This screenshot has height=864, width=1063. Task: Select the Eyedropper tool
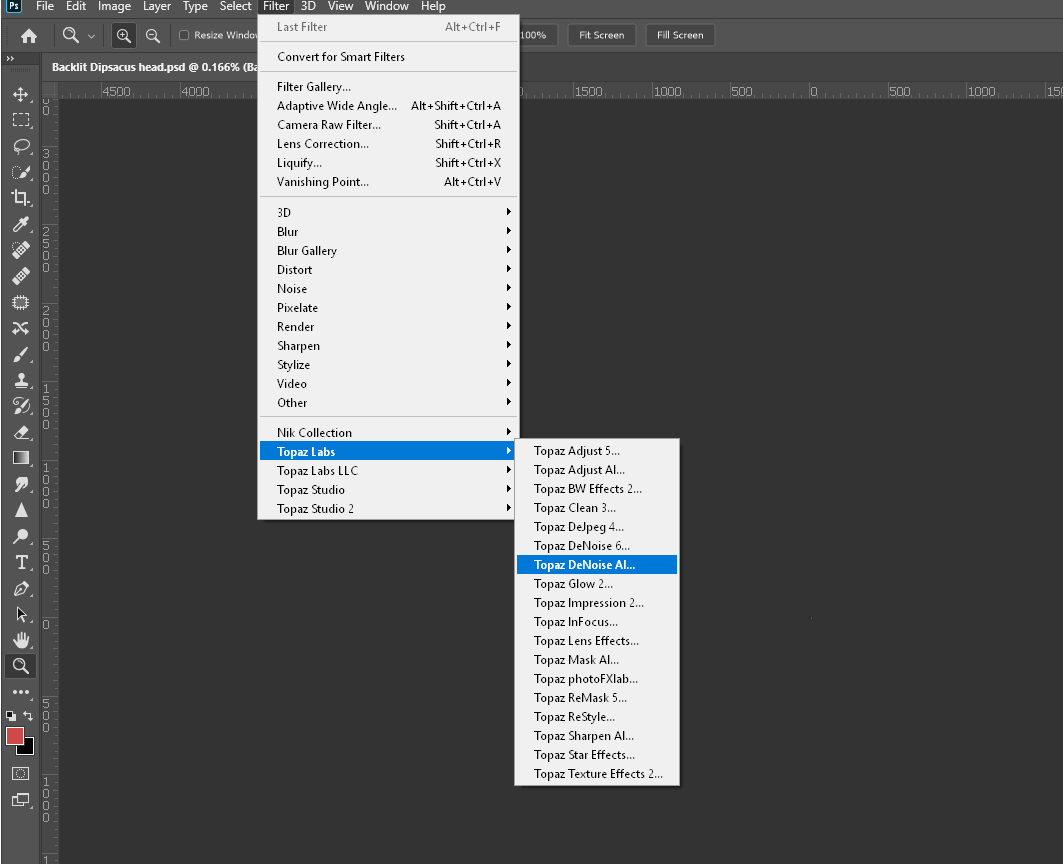[x=20, y=224]
